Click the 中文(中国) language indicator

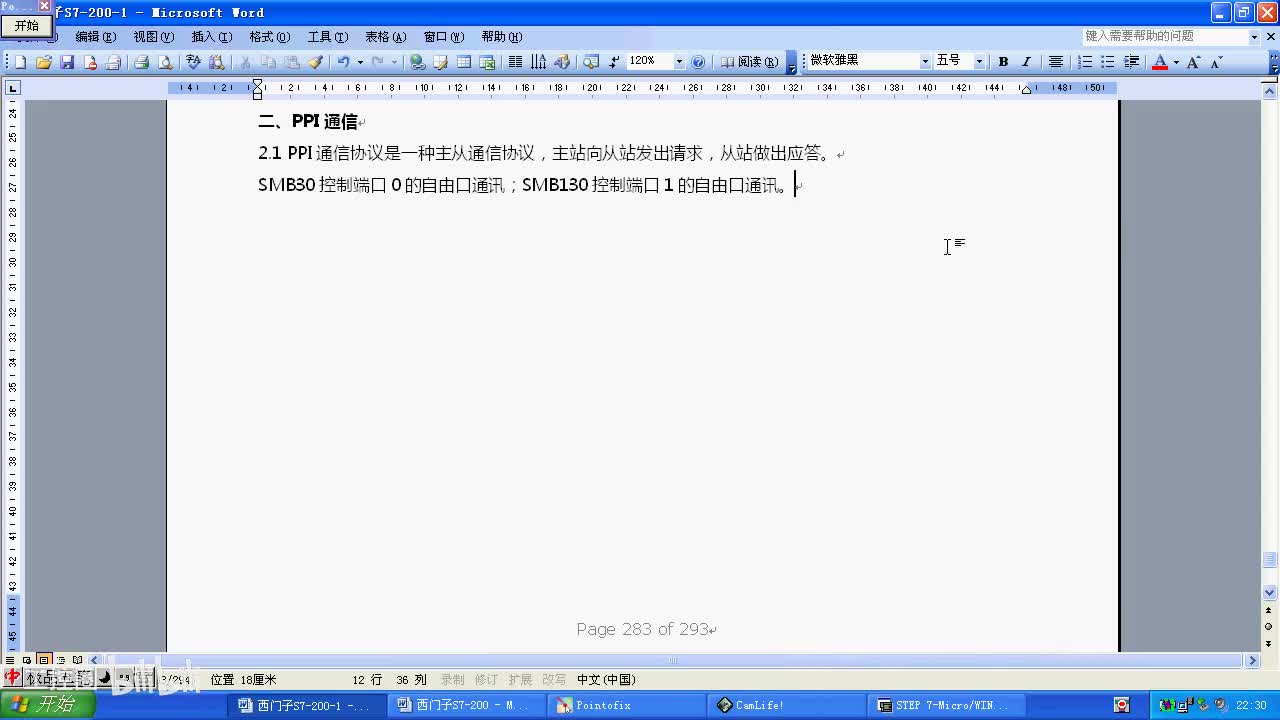pos(606,680)
